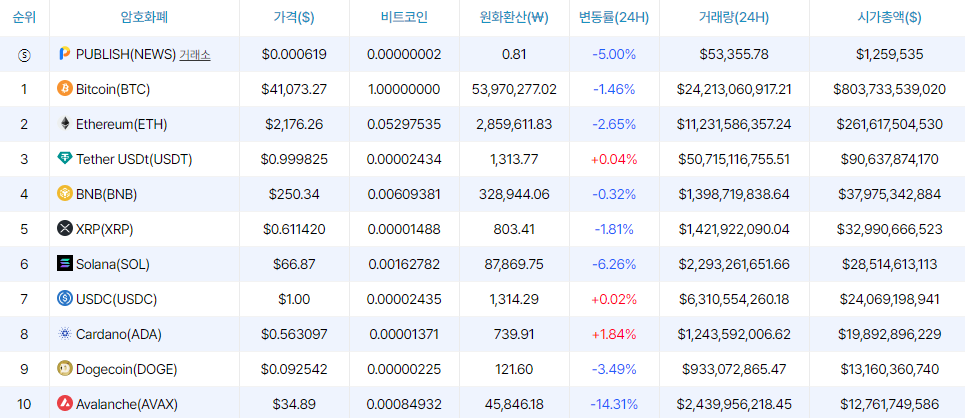This screenshot has height=418, width=965.
Task: Click the Tether USDt logo icon
Action: point(65,159)
